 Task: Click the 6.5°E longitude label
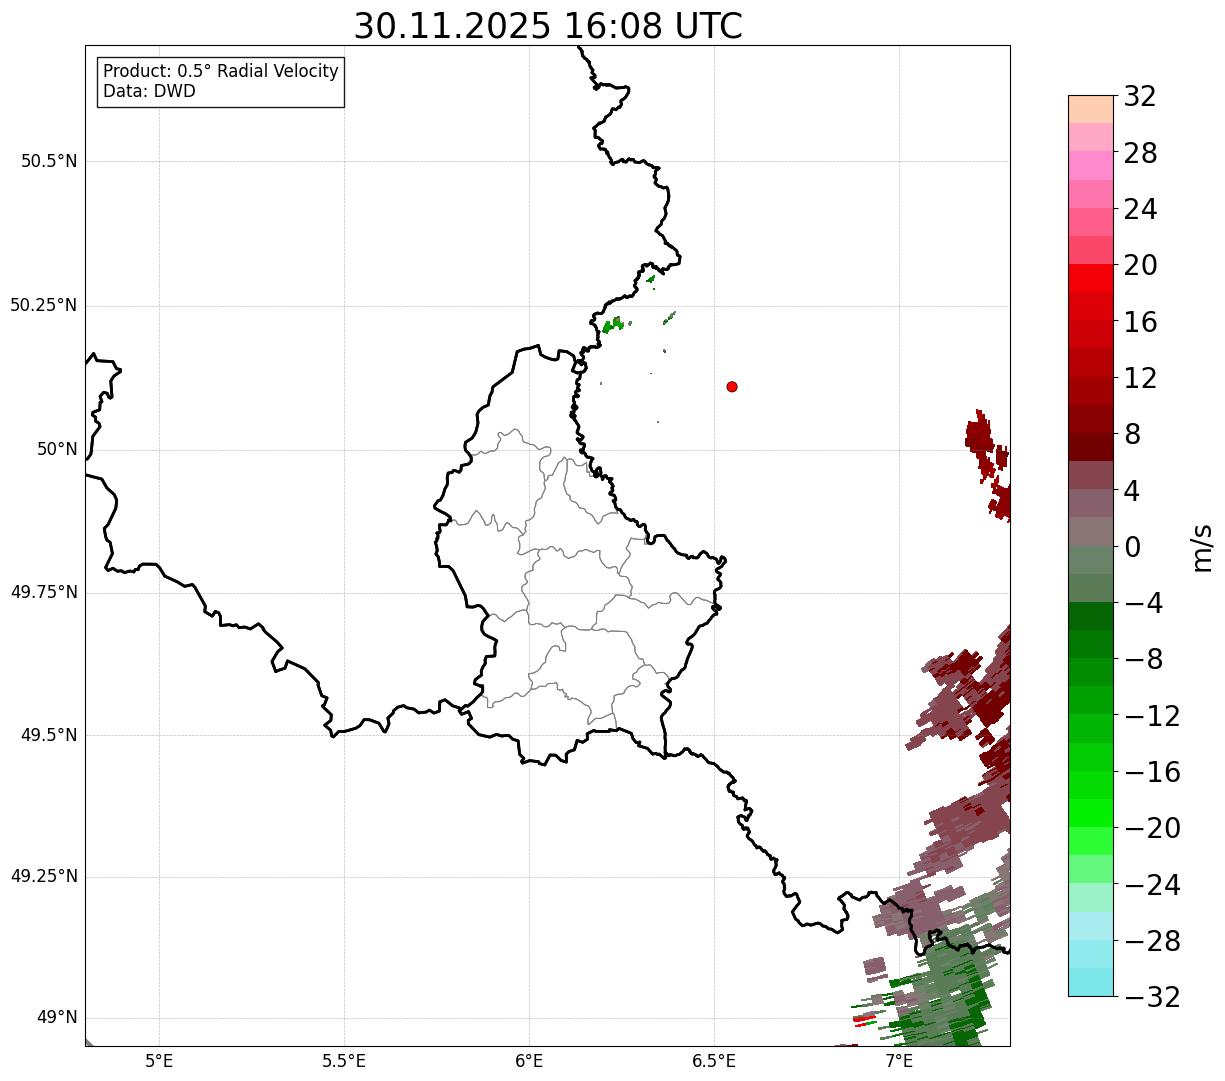(714, 1060)
